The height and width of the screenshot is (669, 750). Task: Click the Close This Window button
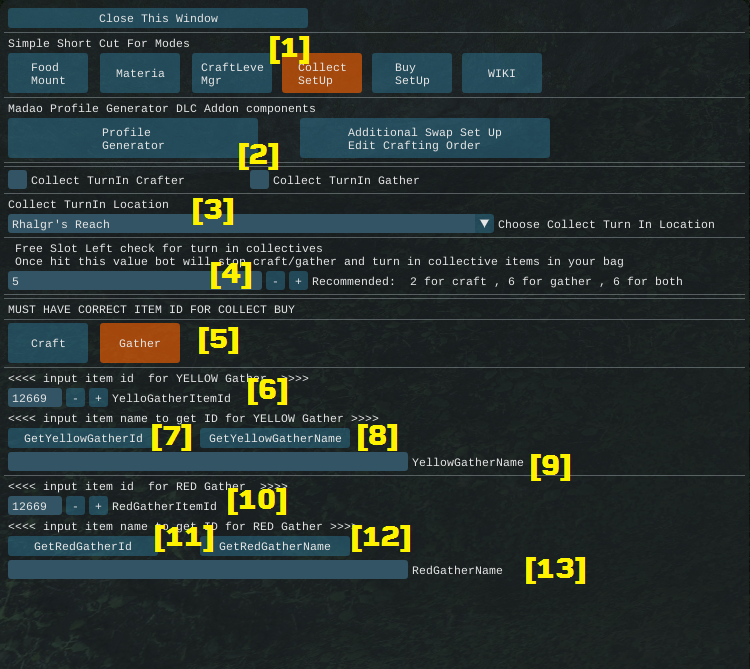pos(158,18)
